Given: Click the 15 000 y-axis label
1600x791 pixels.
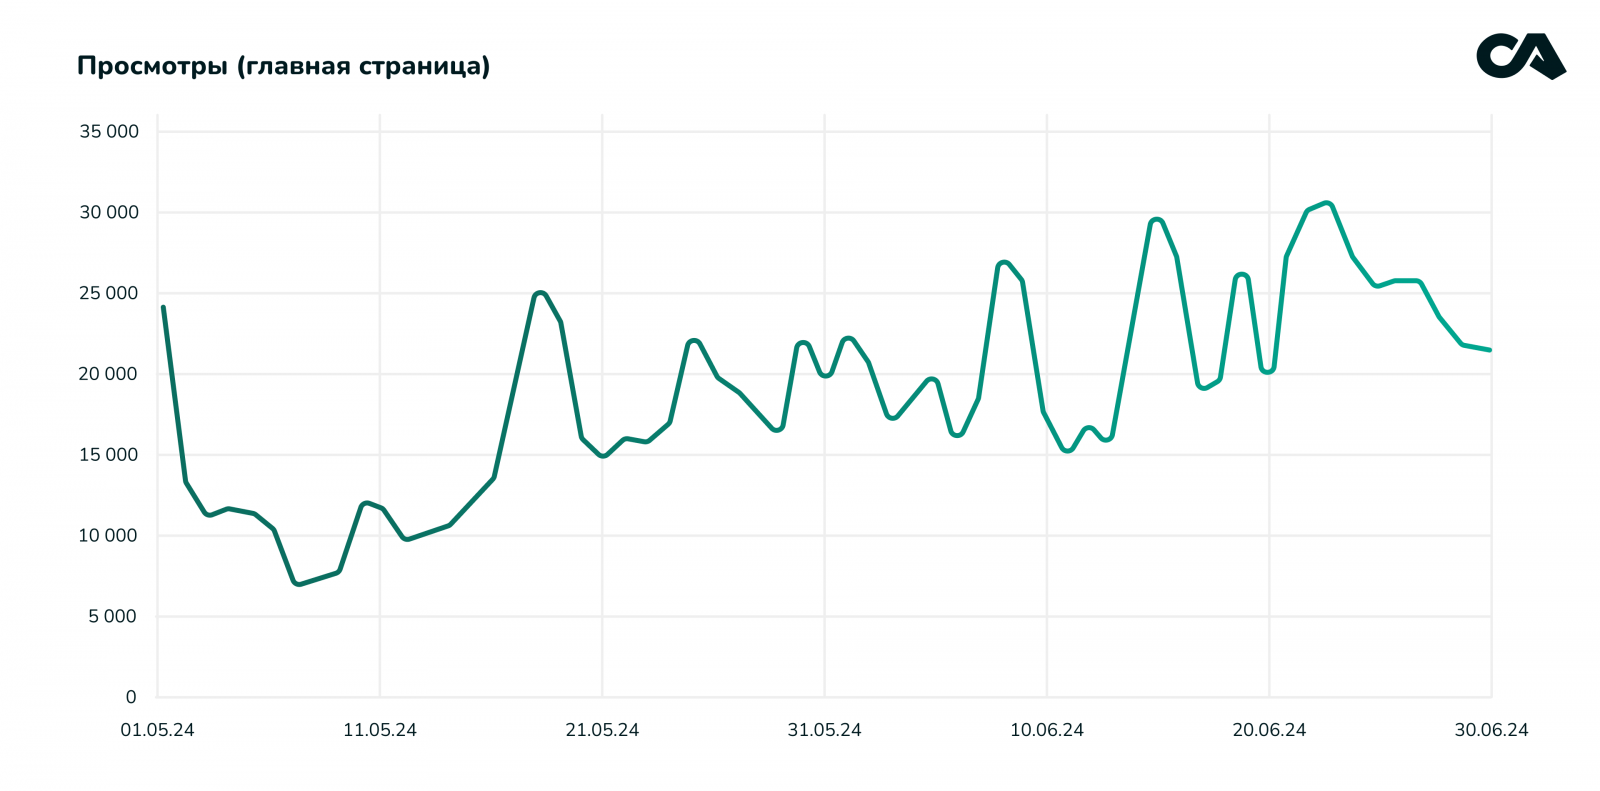Looking at the screenshot, I should pos(109,455).
